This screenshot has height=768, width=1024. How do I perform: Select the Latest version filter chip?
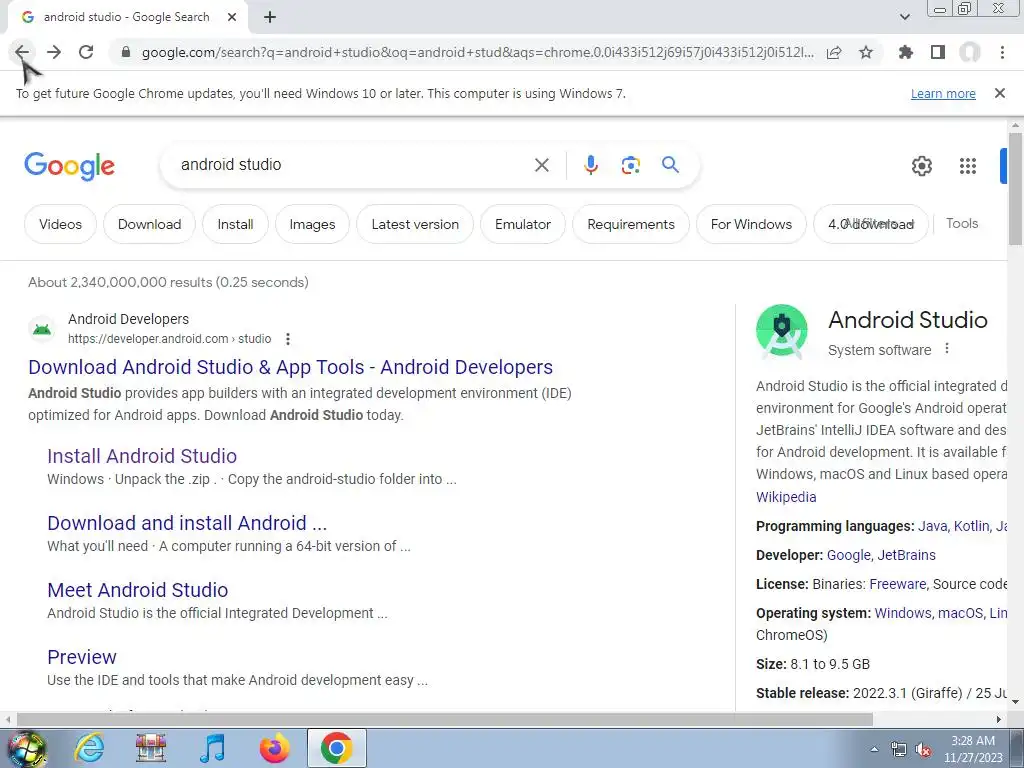point(415,224)
